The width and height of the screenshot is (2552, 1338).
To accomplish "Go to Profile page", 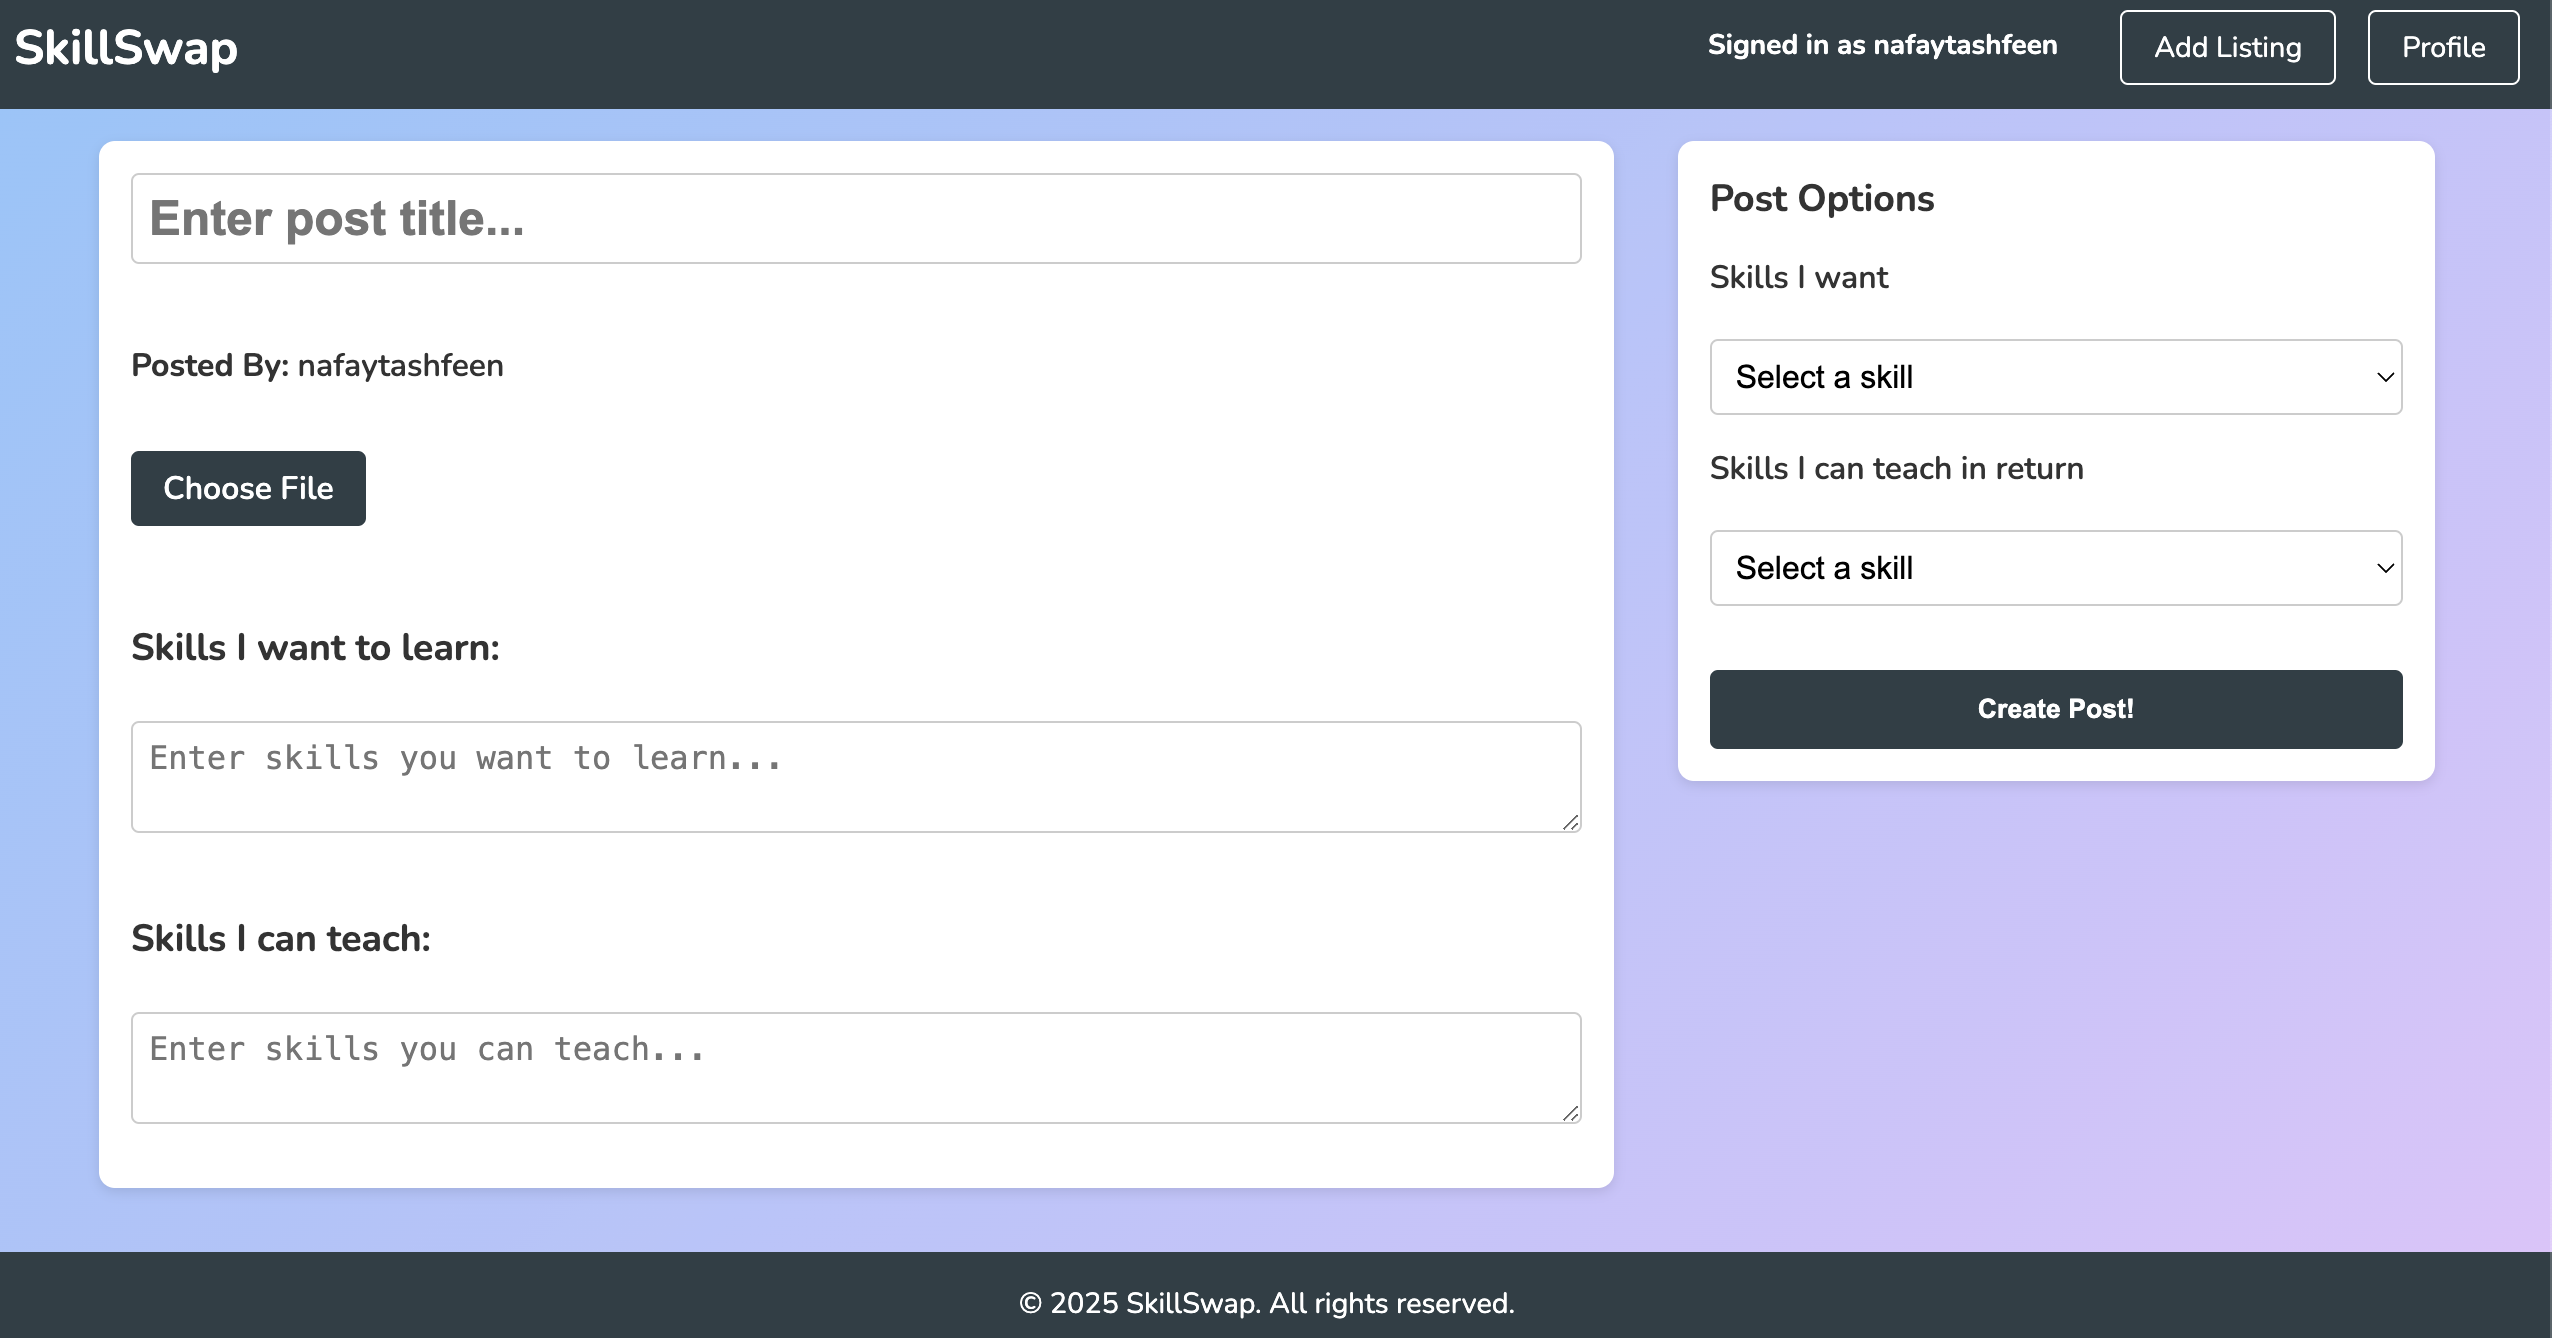I will (2442, 48).
